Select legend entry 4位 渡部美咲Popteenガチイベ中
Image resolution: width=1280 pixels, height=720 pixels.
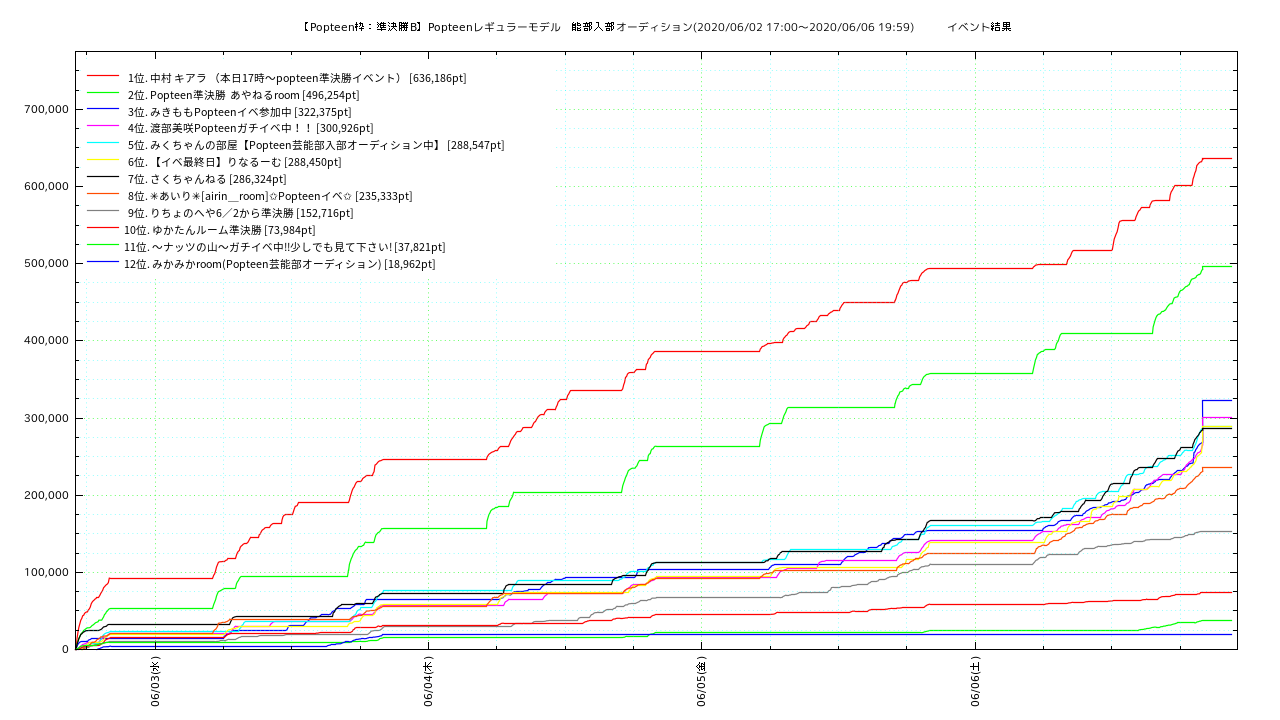pyautogui.click(x=250, y=128)
